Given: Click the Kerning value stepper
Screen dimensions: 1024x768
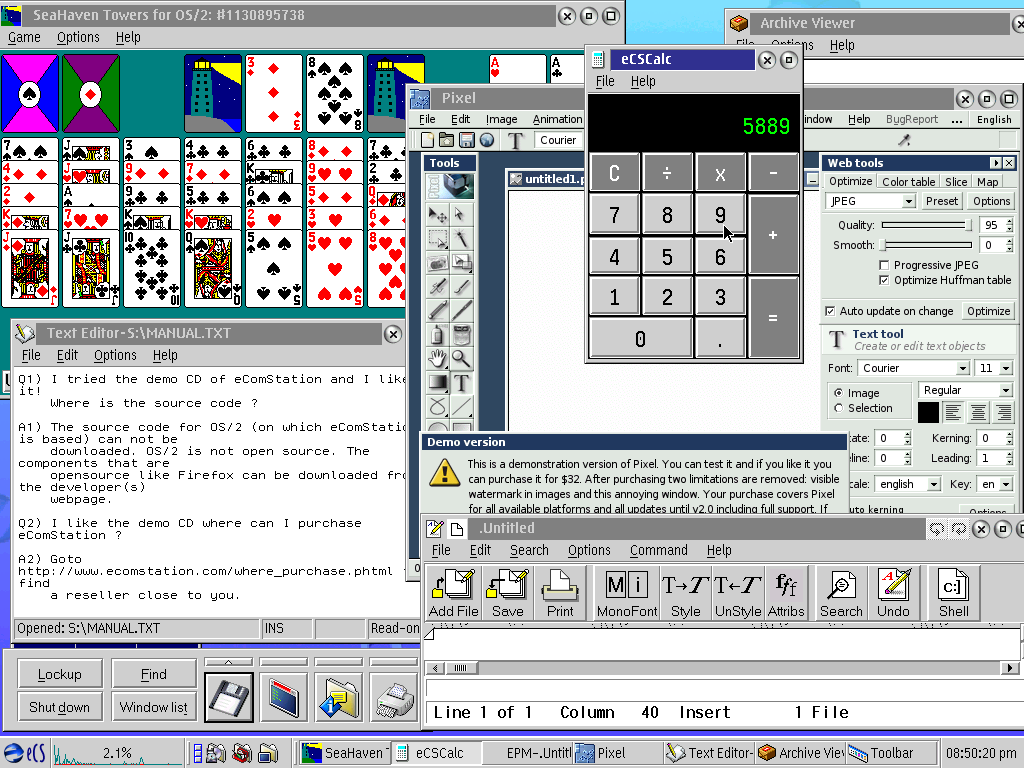Looking at the screenshot, I should coord(1009,438).
